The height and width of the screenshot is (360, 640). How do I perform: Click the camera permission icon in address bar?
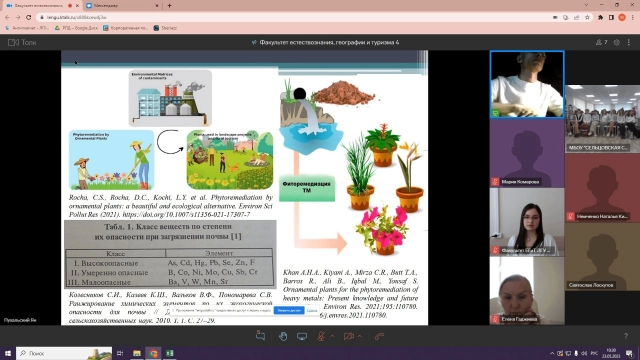[555, 18]
